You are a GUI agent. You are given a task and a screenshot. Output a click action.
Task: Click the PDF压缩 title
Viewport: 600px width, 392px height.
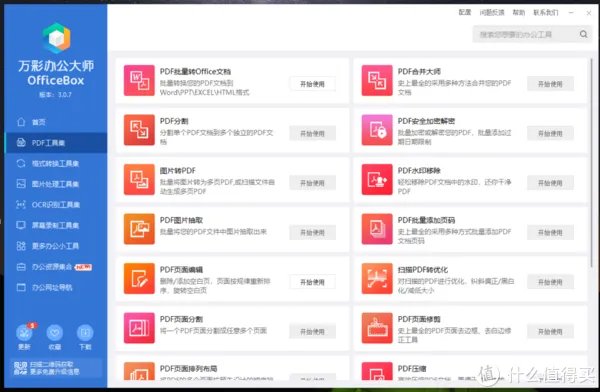(x=412, y=369)
